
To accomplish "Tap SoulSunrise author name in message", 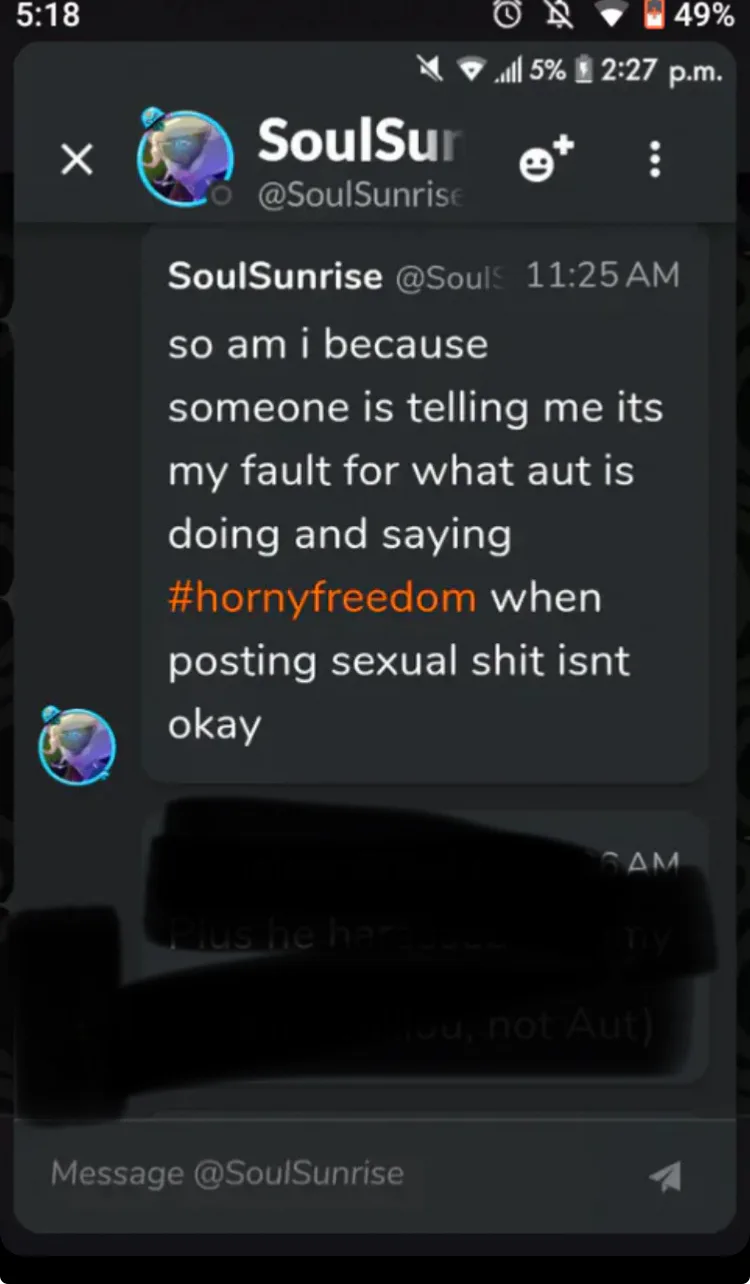I will (x=275, y=276).
